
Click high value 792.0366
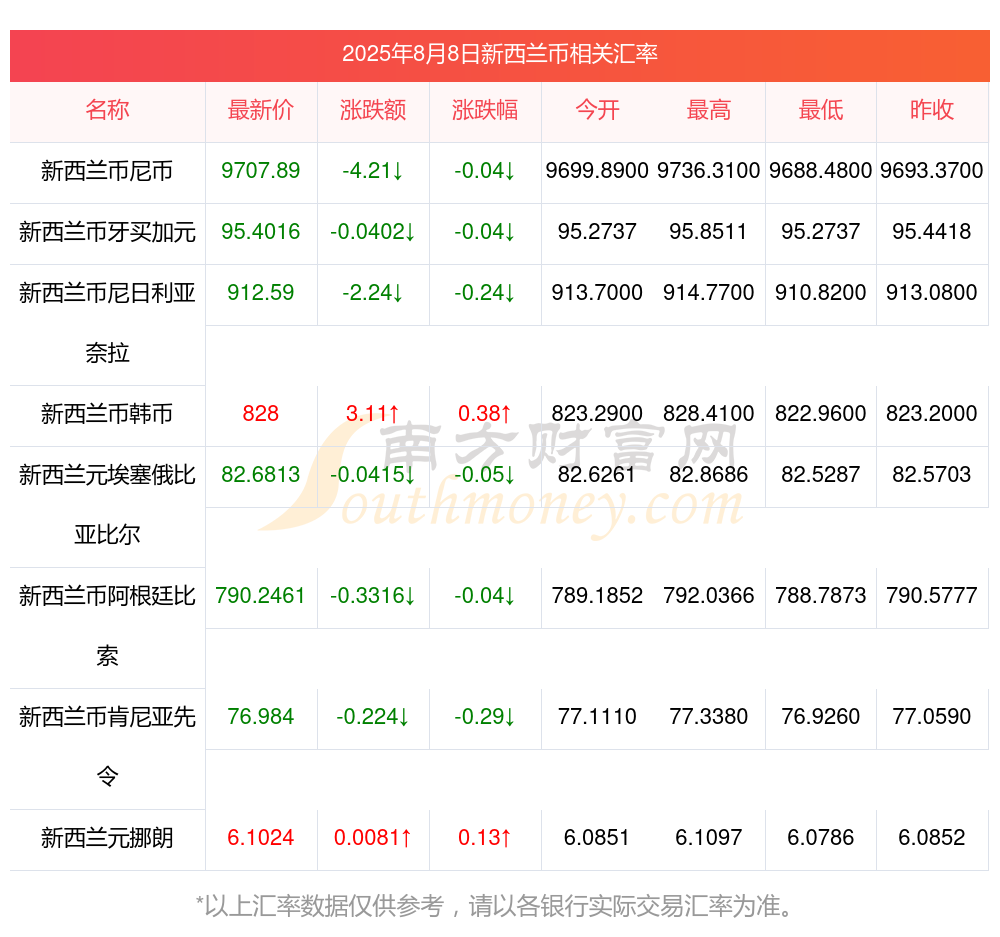click(x=709, y=595)
